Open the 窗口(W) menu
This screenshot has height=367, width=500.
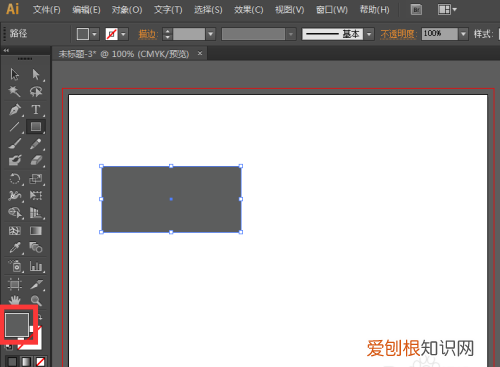point(332,10)
